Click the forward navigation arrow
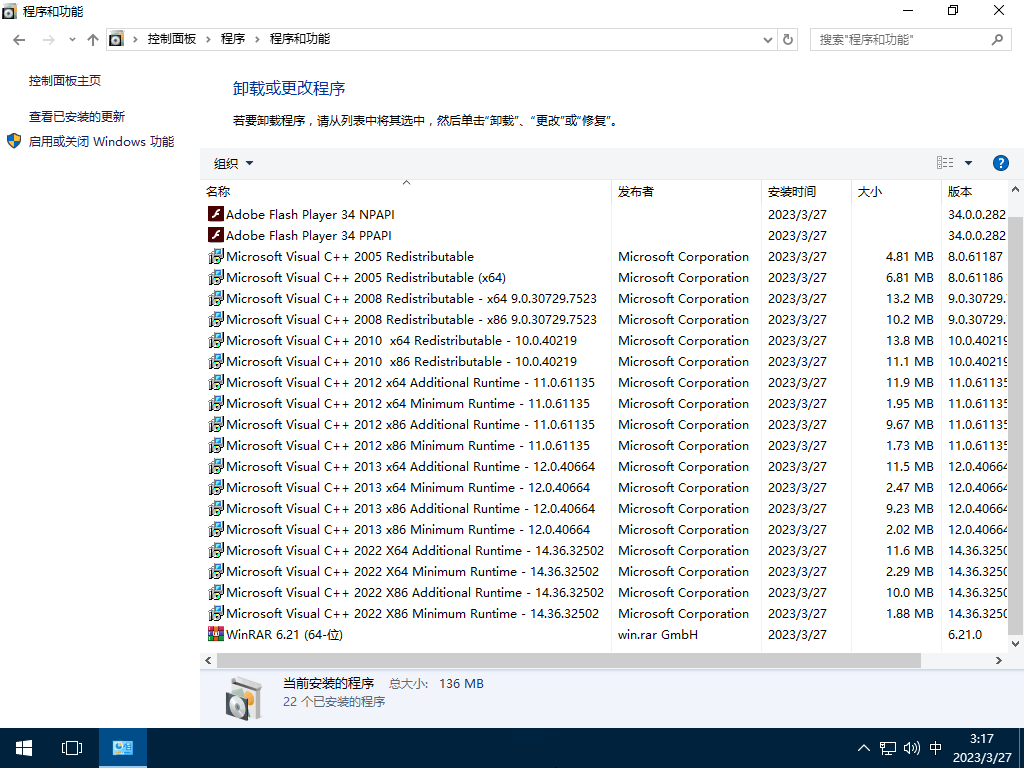The image size is (1024, 768). [48, 40]
